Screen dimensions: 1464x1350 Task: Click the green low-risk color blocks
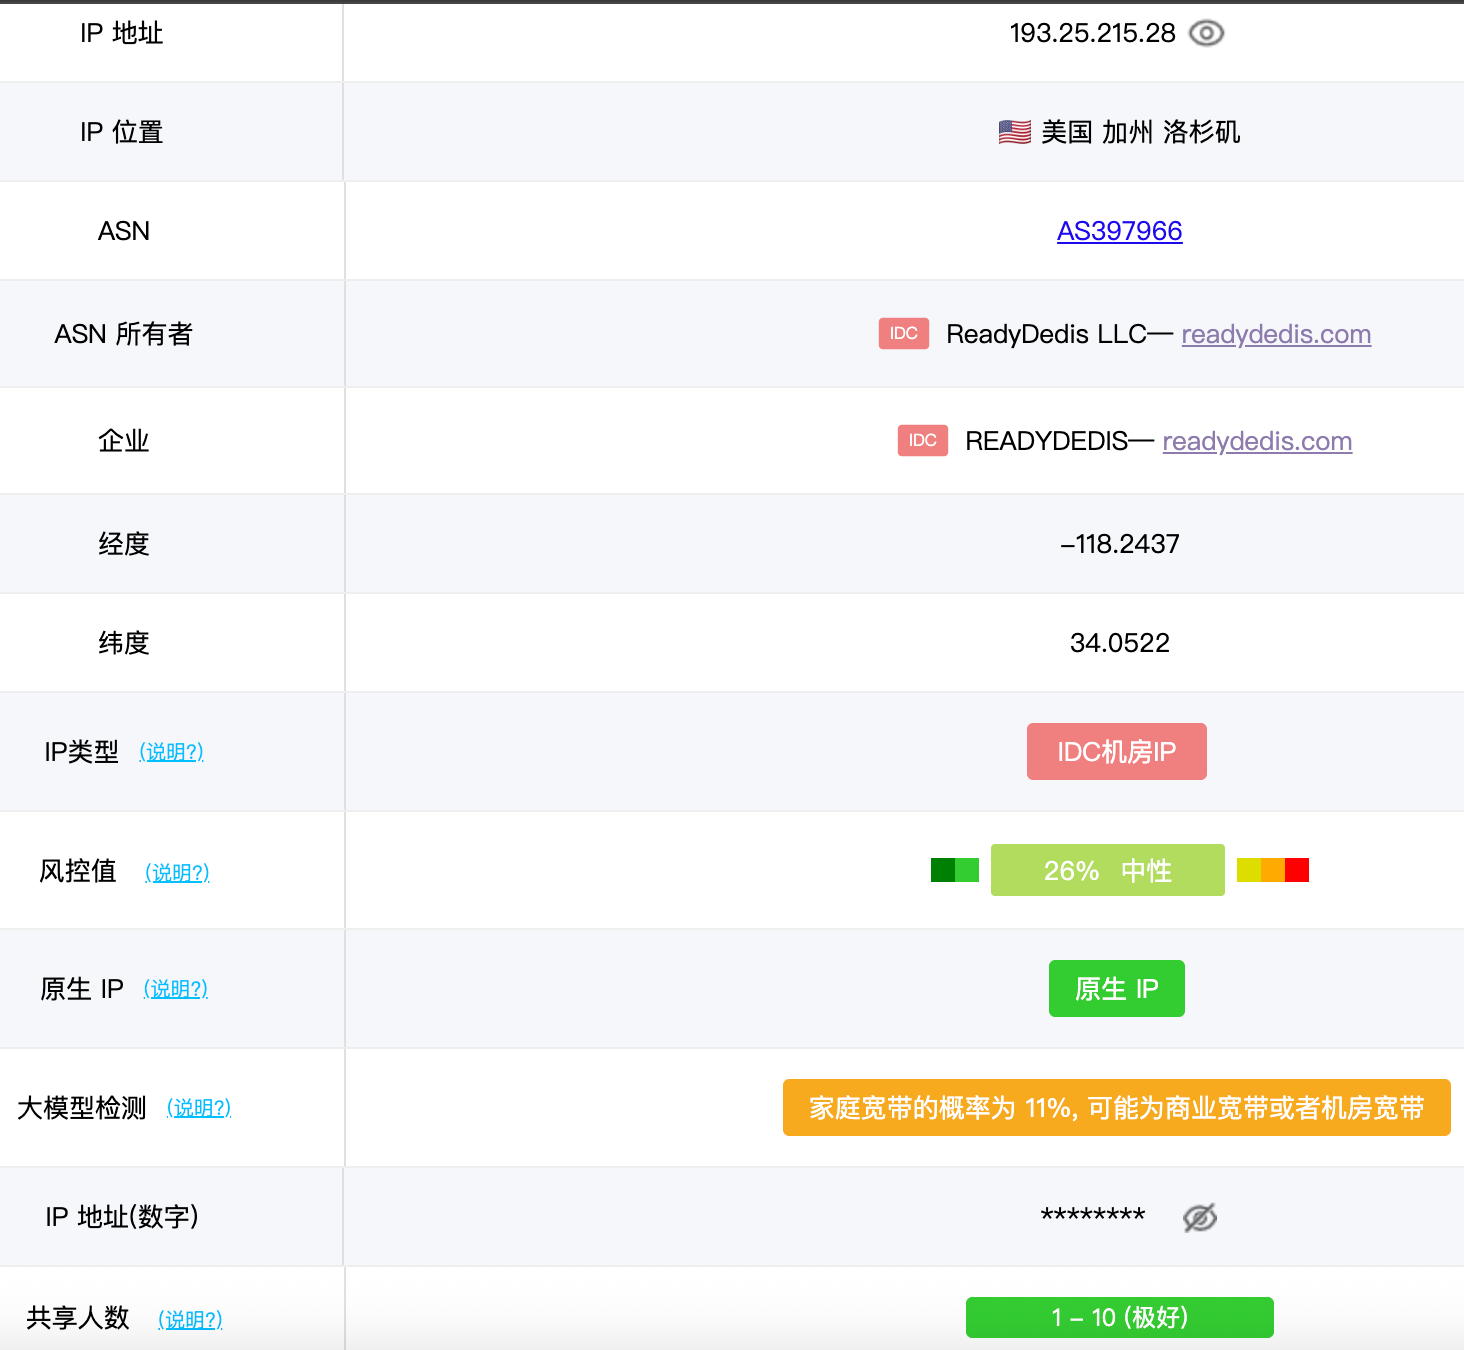click(x=954, y=870)
